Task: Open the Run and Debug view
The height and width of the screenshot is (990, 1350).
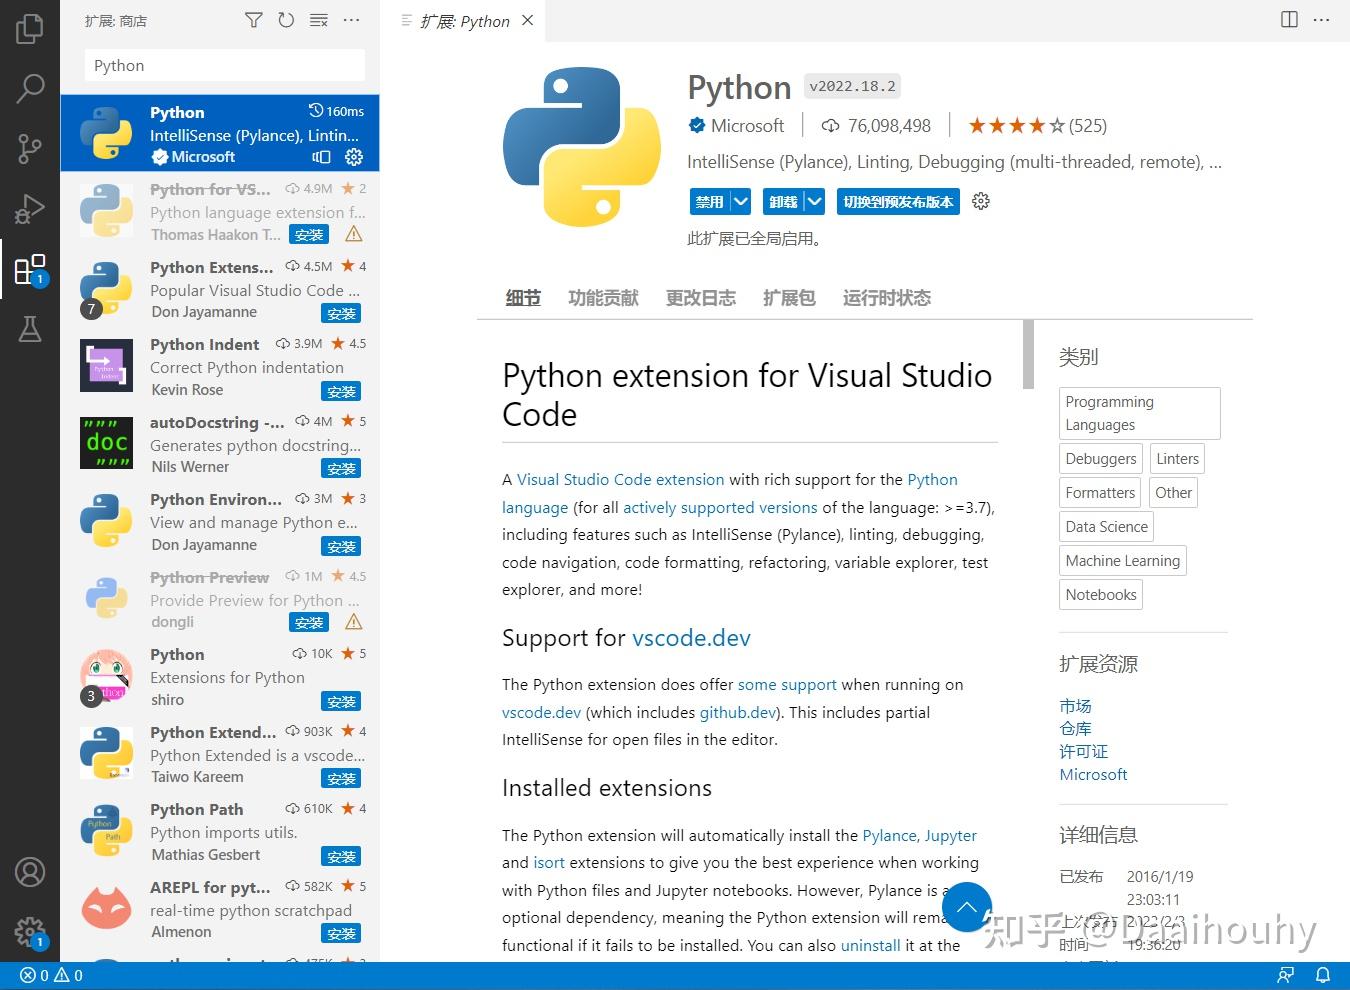Action: click(x=30, y=209)
